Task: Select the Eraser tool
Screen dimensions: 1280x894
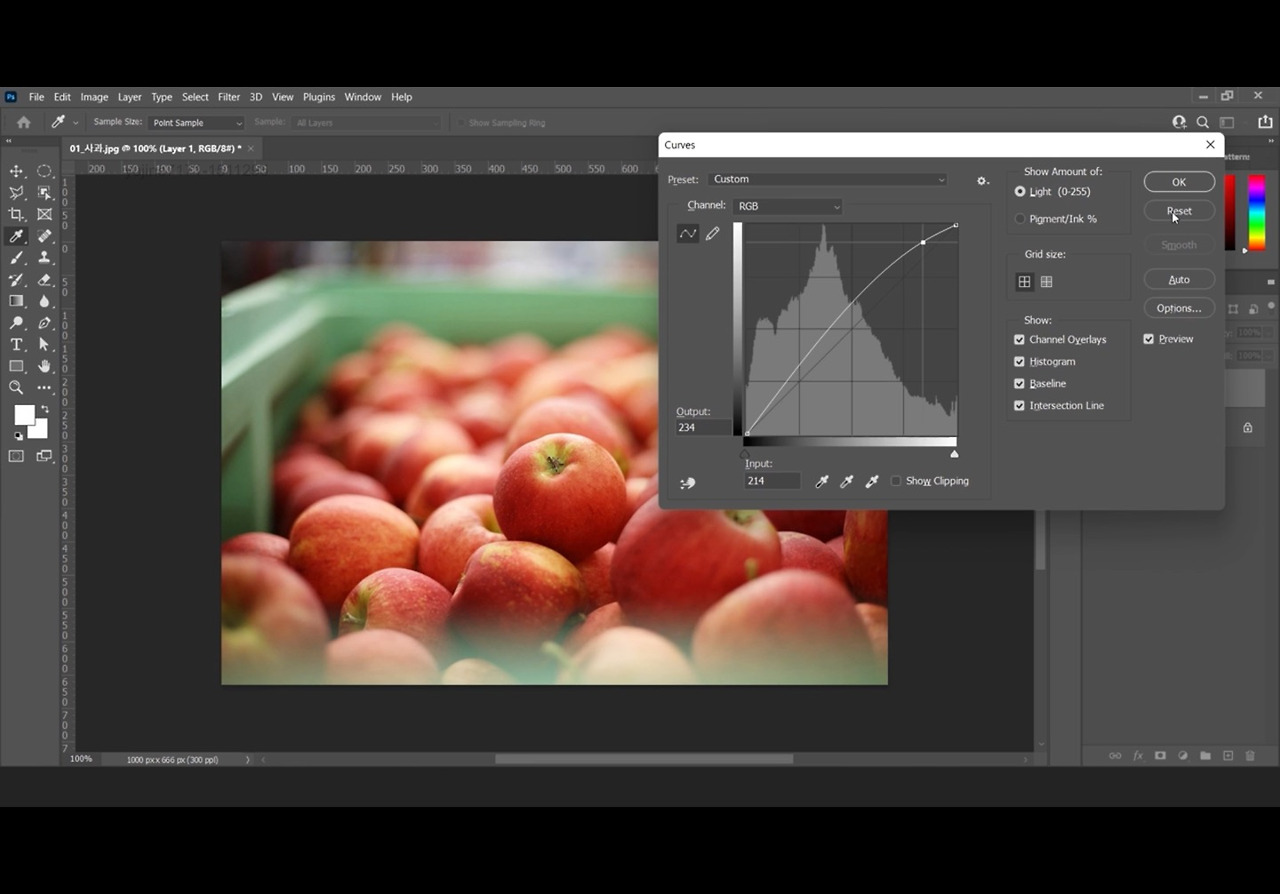Action: click(x=45, y=280)
